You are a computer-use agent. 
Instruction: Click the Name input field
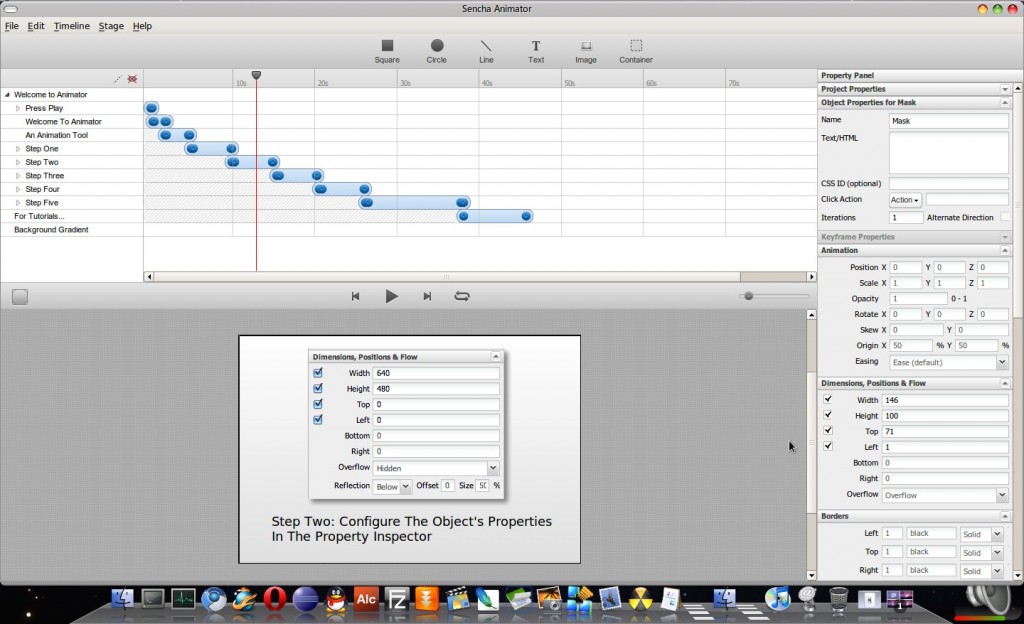point(948,121)
